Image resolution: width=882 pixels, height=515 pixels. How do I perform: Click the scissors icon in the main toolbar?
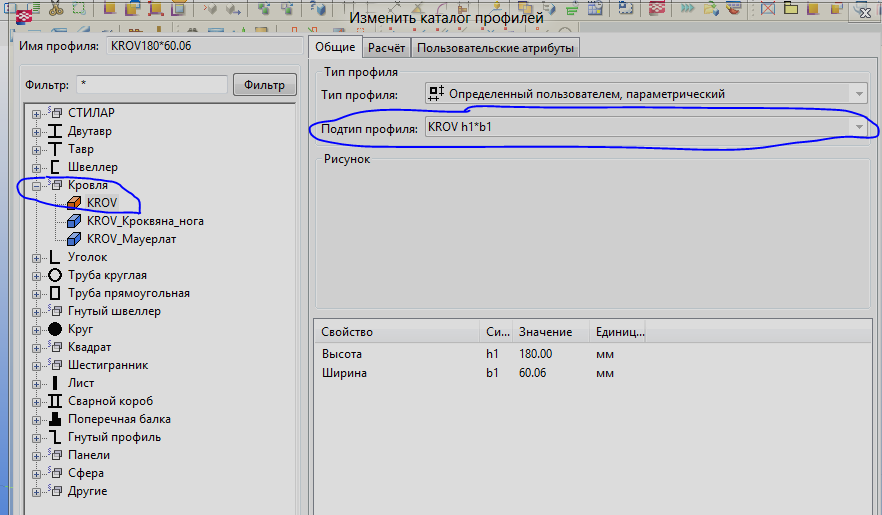click(56, 8)
